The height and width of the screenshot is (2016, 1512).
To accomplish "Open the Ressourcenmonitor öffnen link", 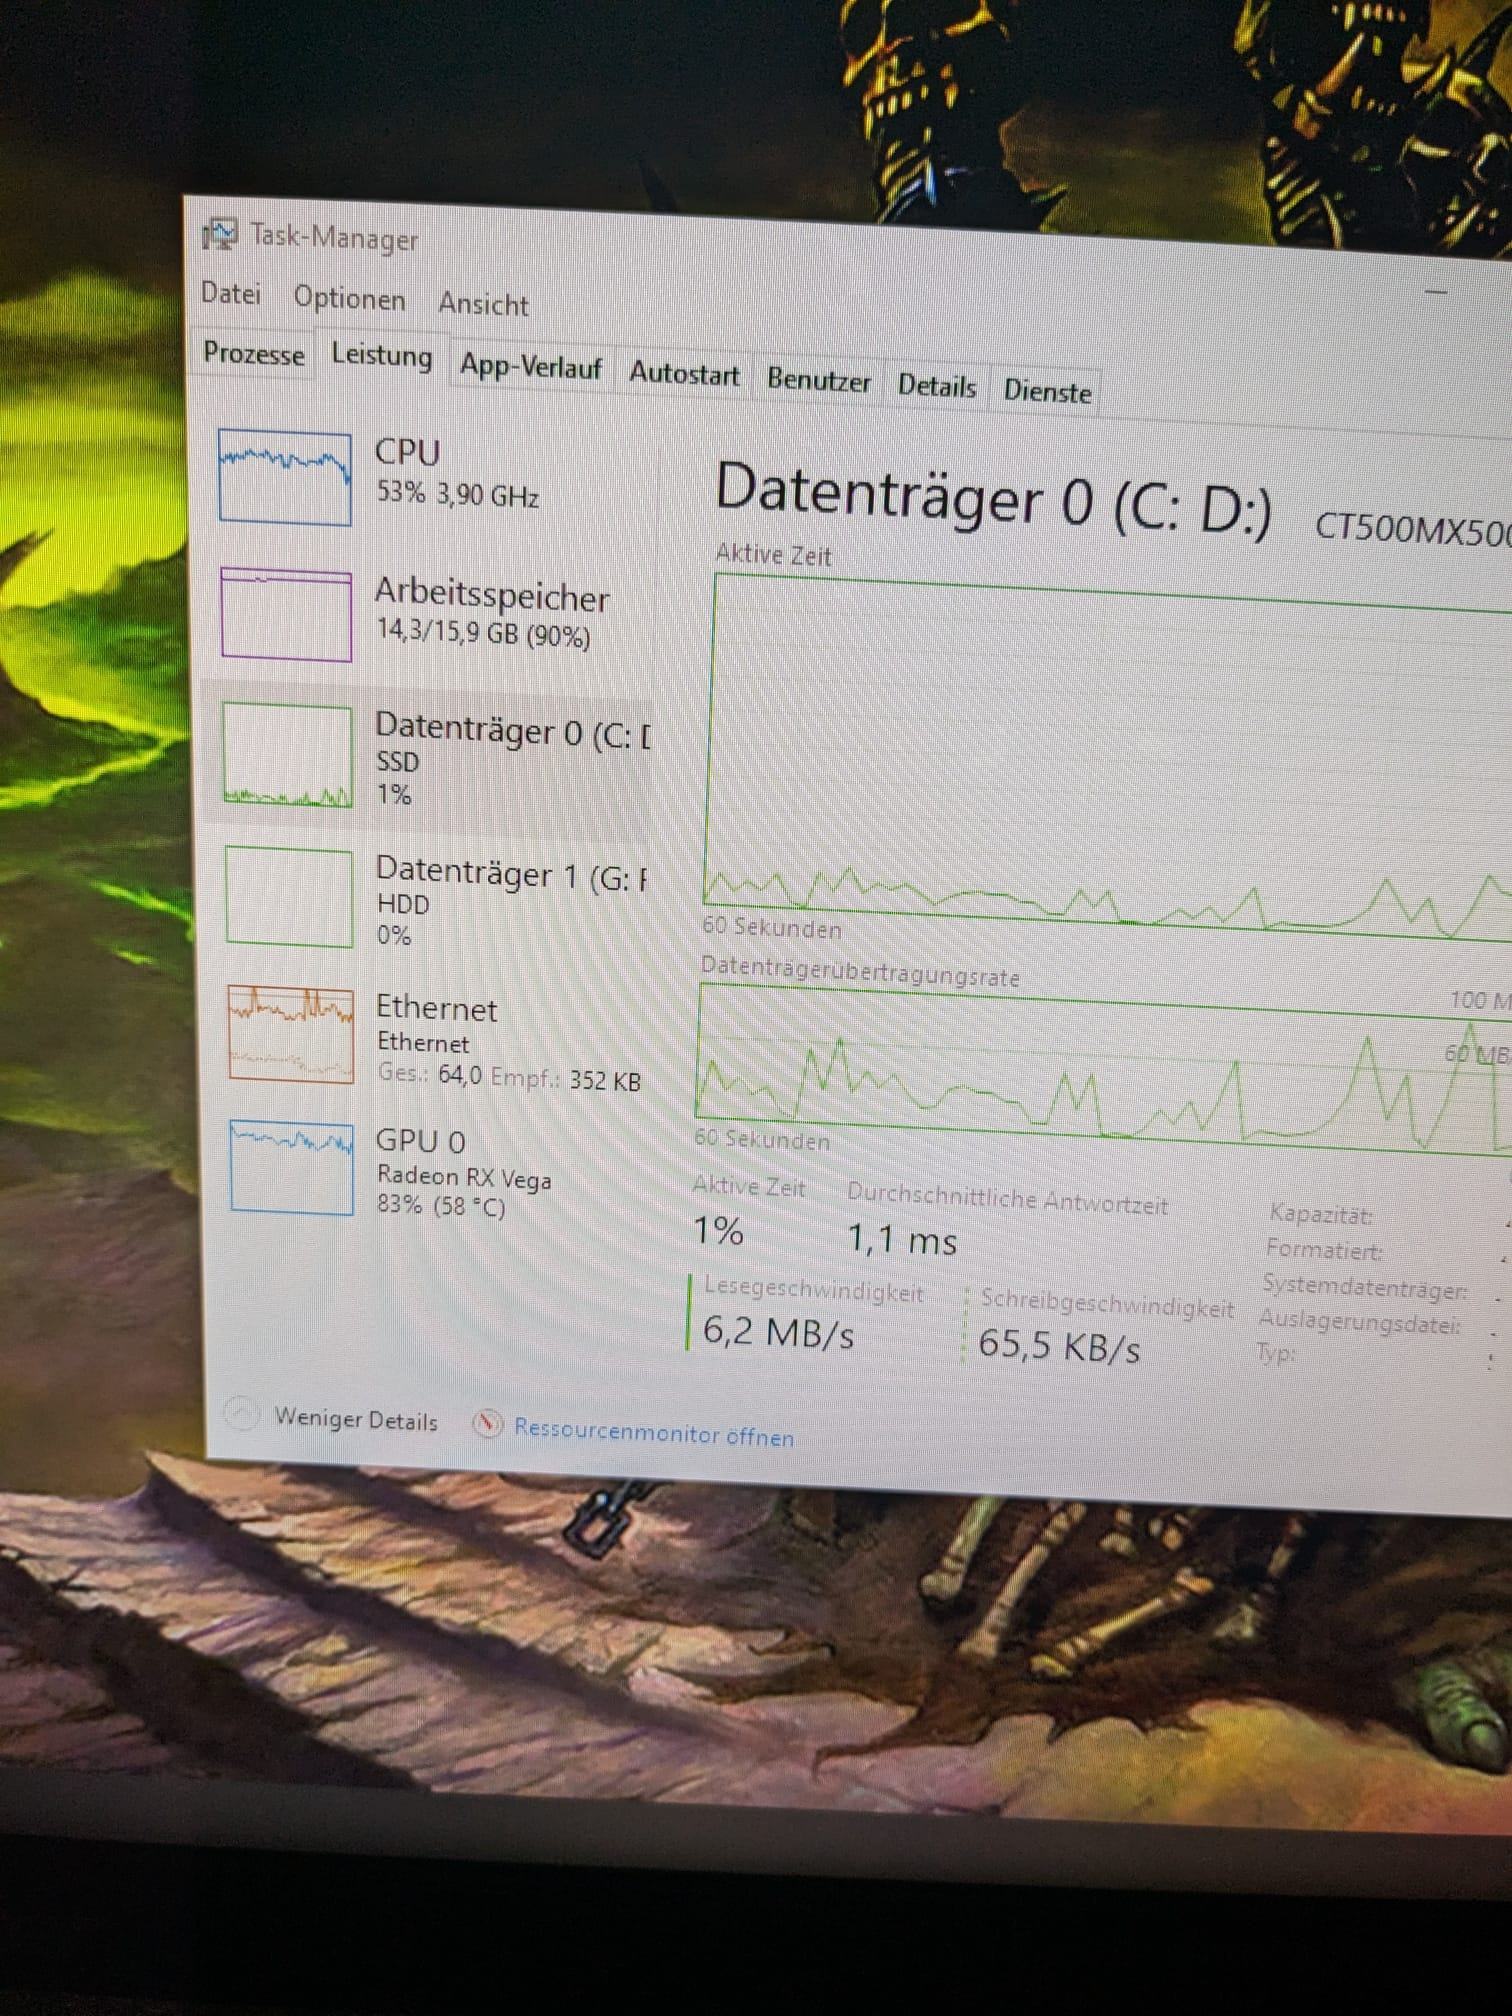I will [x=654, y=1433].
